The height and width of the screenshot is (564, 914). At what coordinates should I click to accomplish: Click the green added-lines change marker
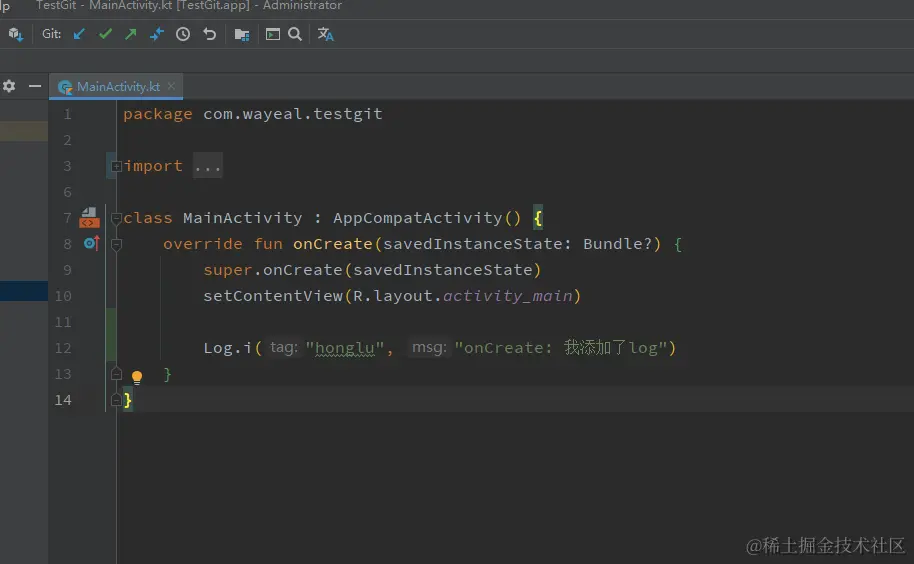pos(110,335)
